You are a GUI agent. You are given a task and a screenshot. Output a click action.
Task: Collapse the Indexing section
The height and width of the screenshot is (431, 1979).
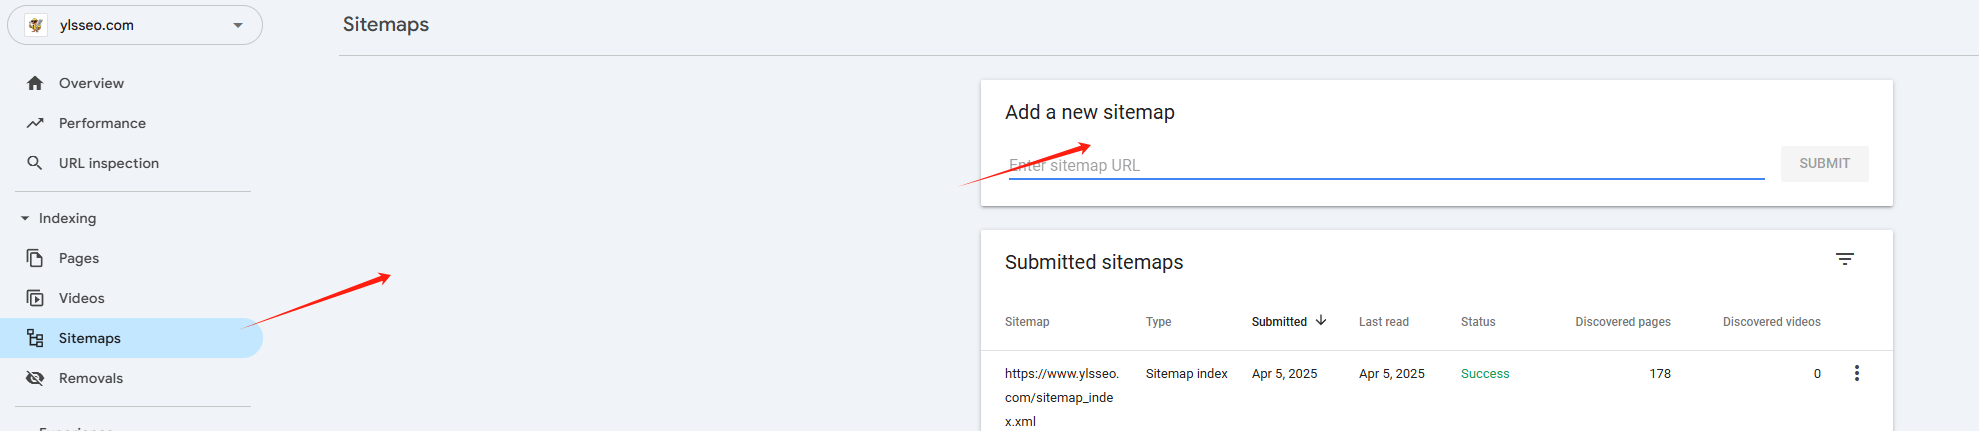(x=25, y=218)
